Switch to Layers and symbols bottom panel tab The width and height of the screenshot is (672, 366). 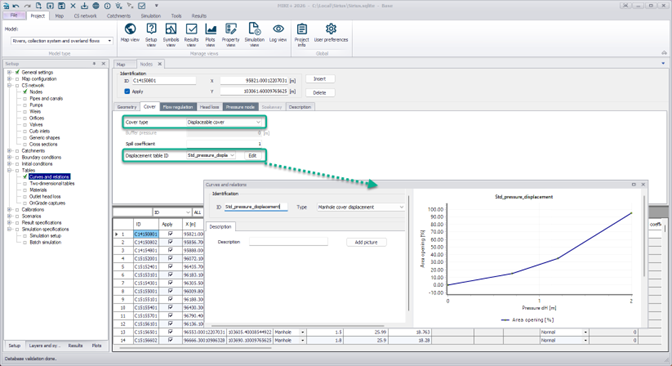coord(45,345)
